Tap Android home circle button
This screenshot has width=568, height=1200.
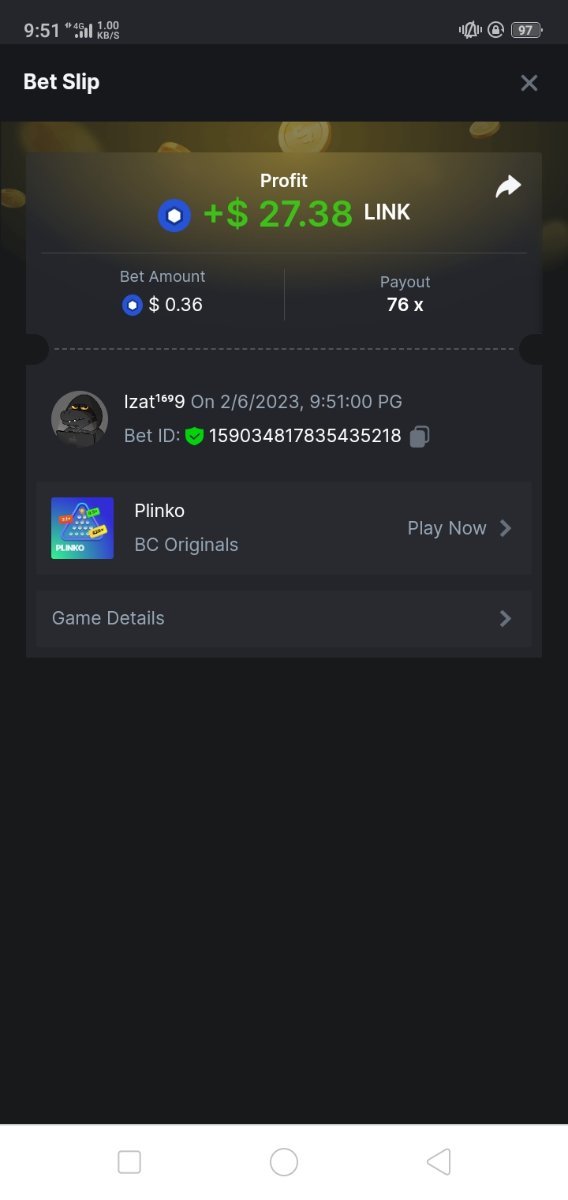click(284, 1162)
